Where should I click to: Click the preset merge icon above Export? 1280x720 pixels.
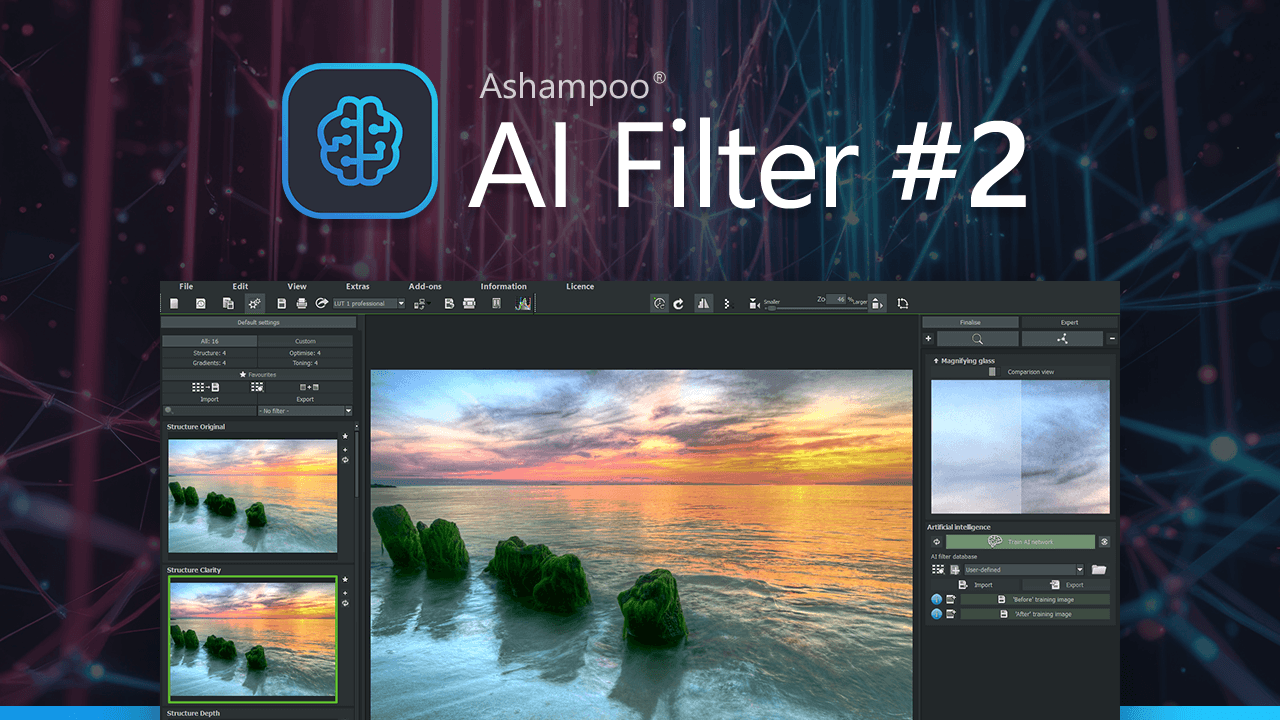[x=309, y=387]
